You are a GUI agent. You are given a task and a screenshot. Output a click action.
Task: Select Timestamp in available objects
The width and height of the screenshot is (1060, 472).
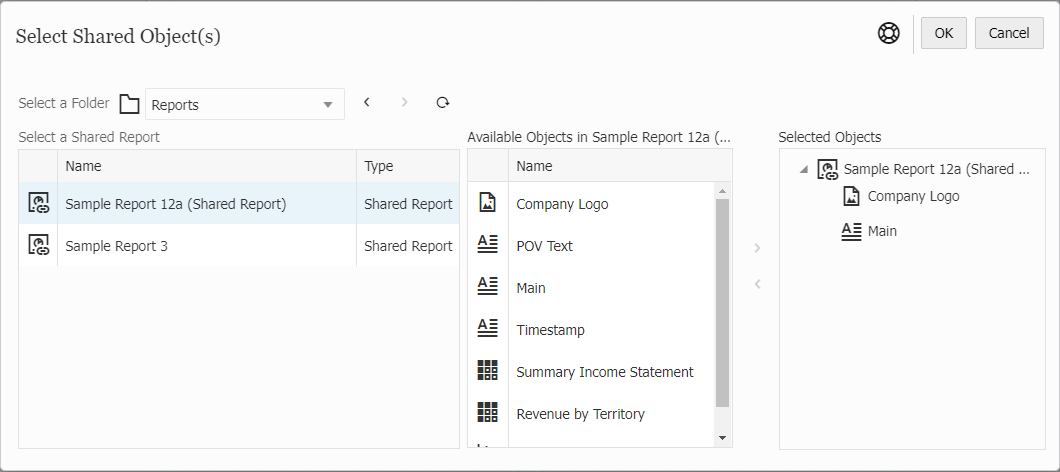[x=550, y=330]
